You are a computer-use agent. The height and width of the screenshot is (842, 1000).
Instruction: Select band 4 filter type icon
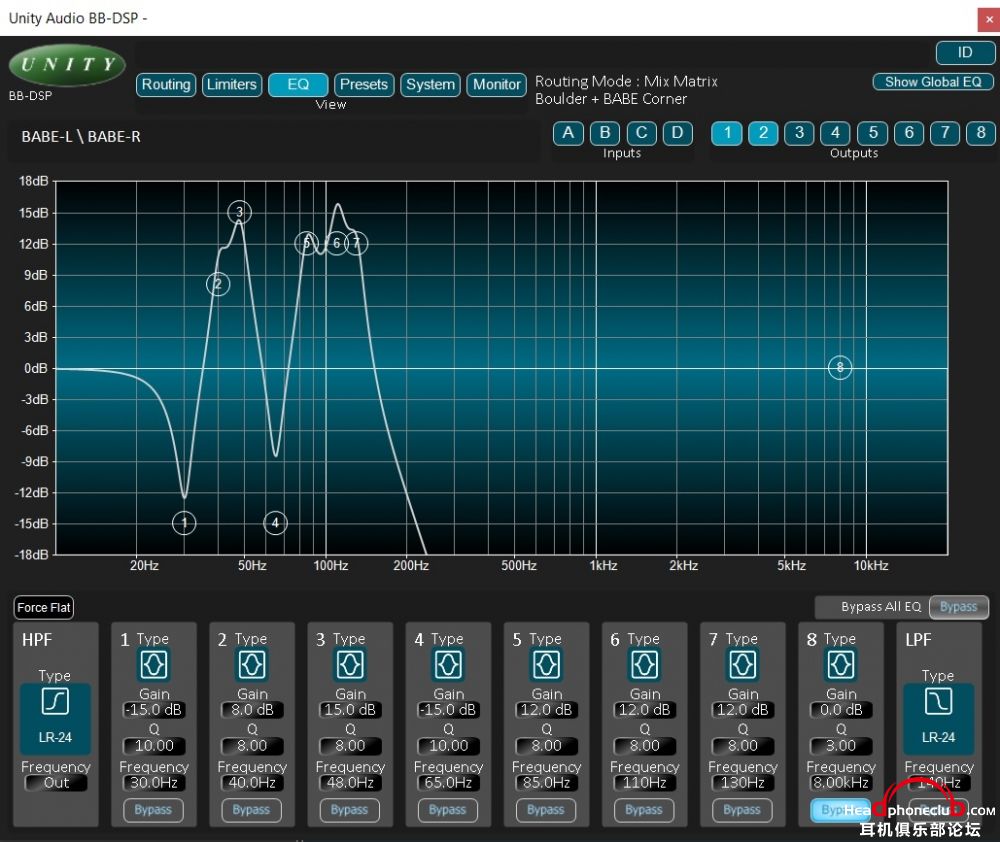(x=448, y=665)
